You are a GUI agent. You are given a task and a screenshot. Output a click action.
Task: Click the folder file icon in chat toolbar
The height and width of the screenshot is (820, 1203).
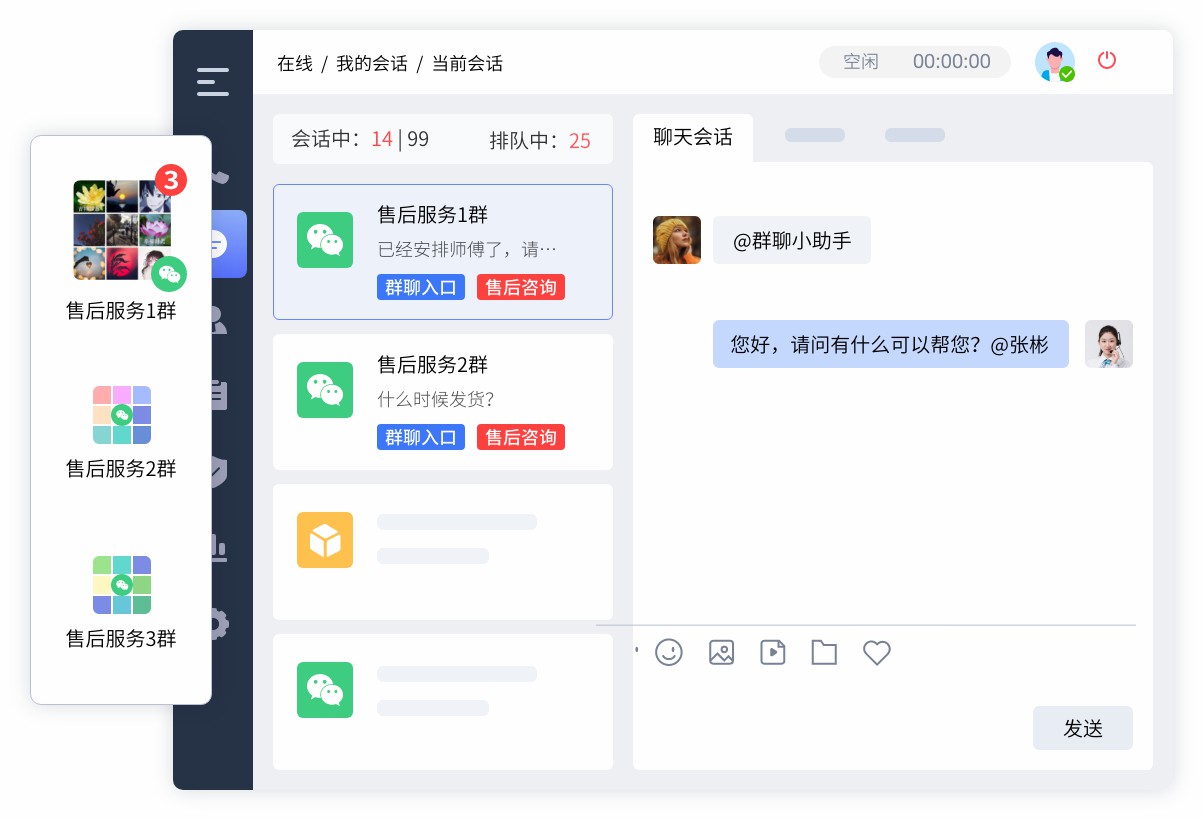point(824,653)
